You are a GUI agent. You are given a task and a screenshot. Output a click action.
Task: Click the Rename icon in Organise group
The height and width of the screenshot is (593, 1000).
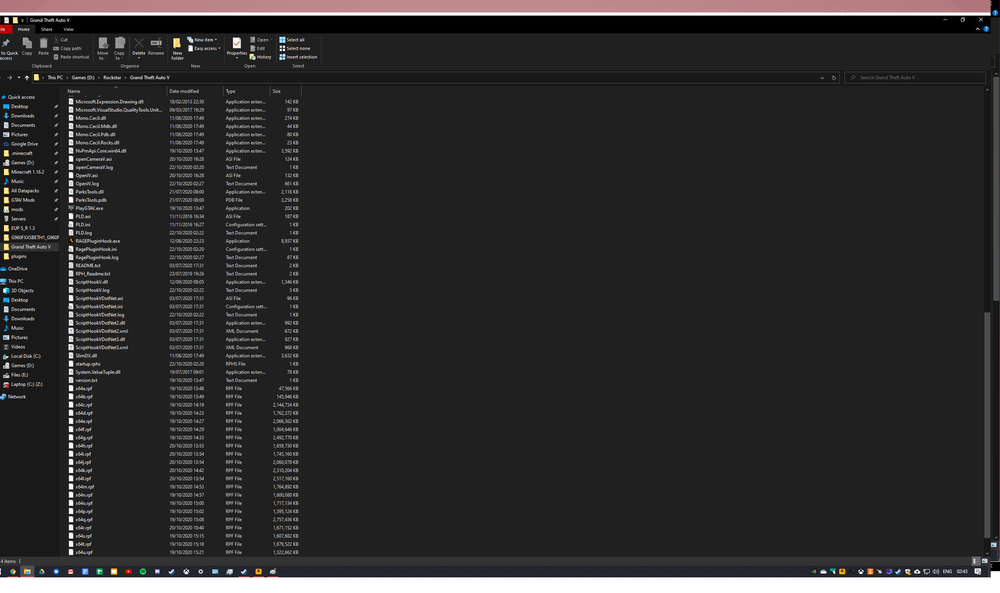click(156, 43)
